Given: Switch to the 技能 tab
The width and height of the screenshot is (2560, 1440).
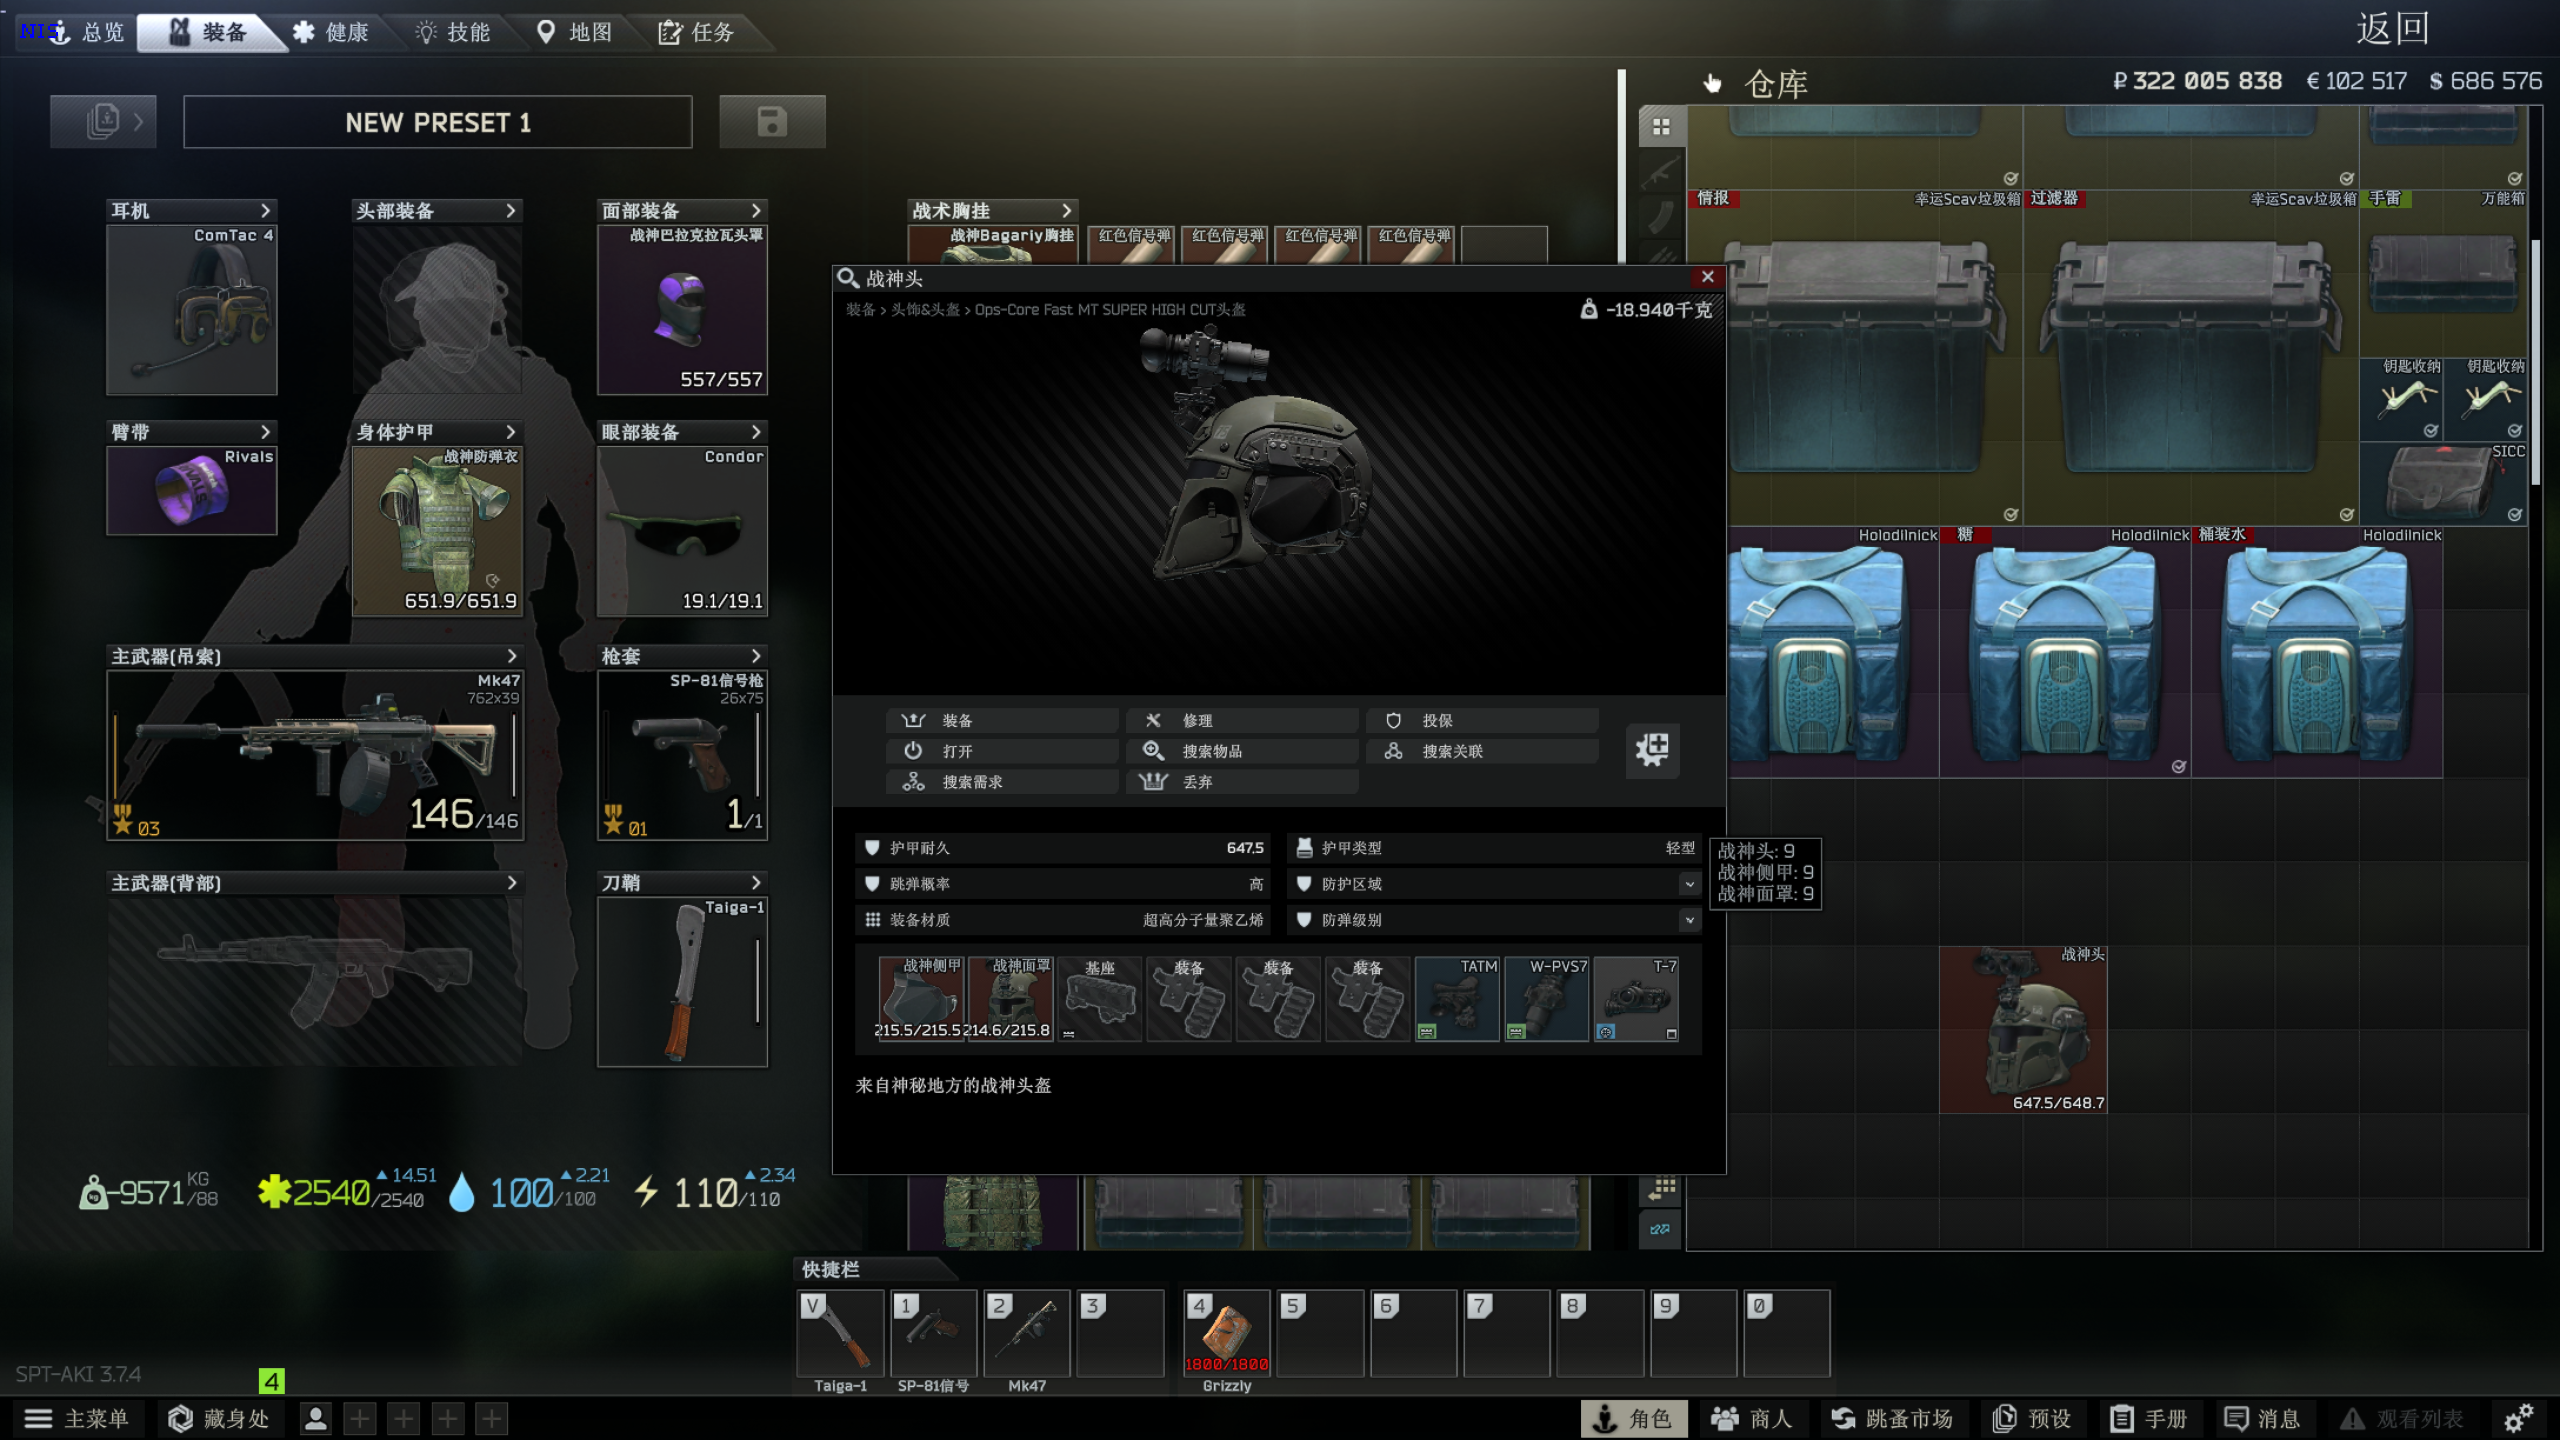Looking at the screenshot, I should (x=453, y=32).
